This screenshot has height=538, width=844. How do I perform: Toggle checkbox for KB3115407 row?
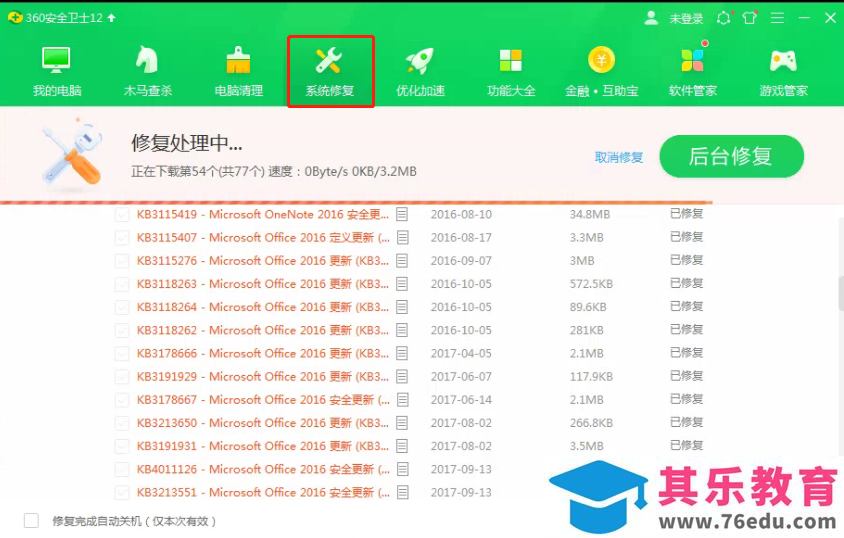122,237
